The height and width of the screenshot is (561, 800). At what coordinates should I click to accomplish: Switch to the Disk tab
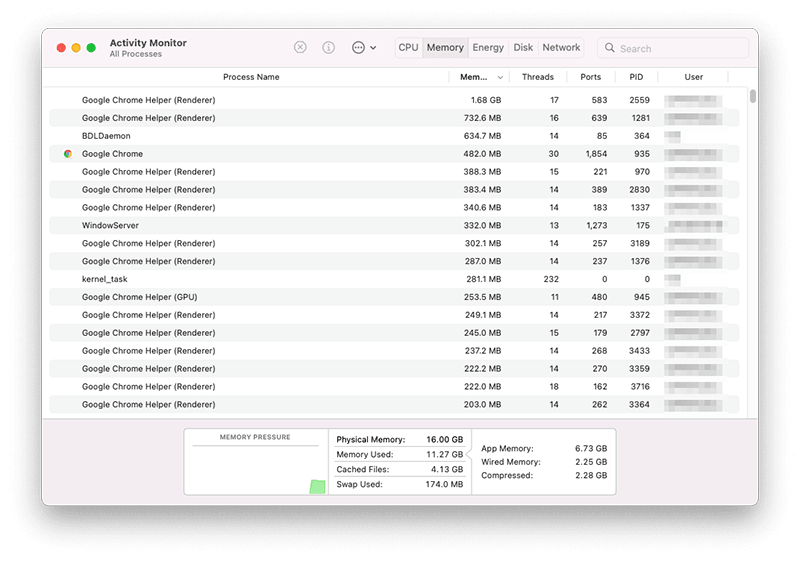(523, 47)
